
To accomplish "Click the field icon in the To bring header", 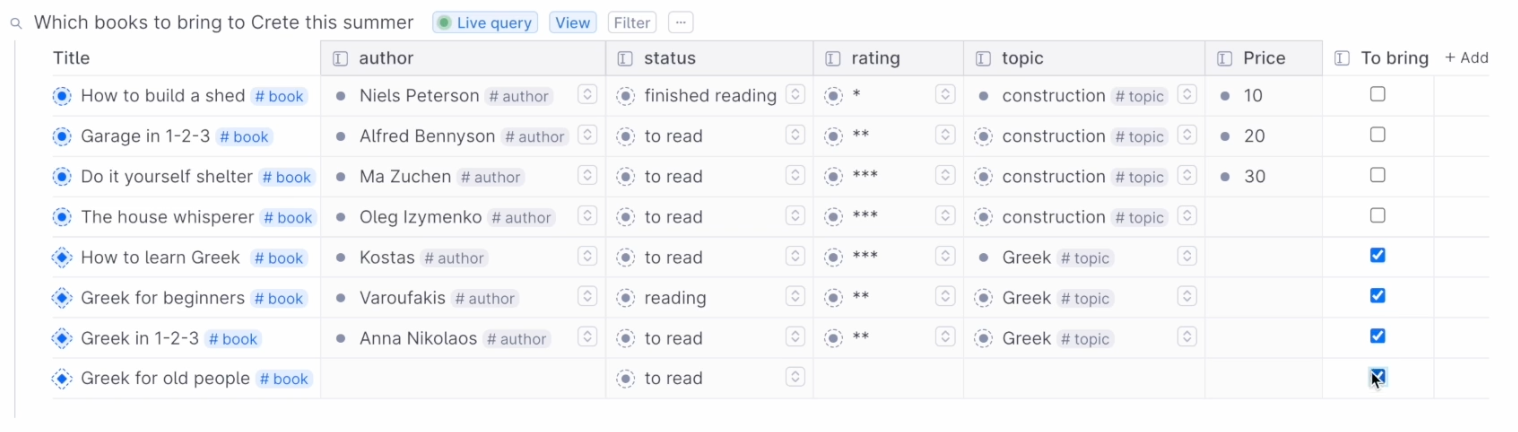I will [x=1343, y=59].
